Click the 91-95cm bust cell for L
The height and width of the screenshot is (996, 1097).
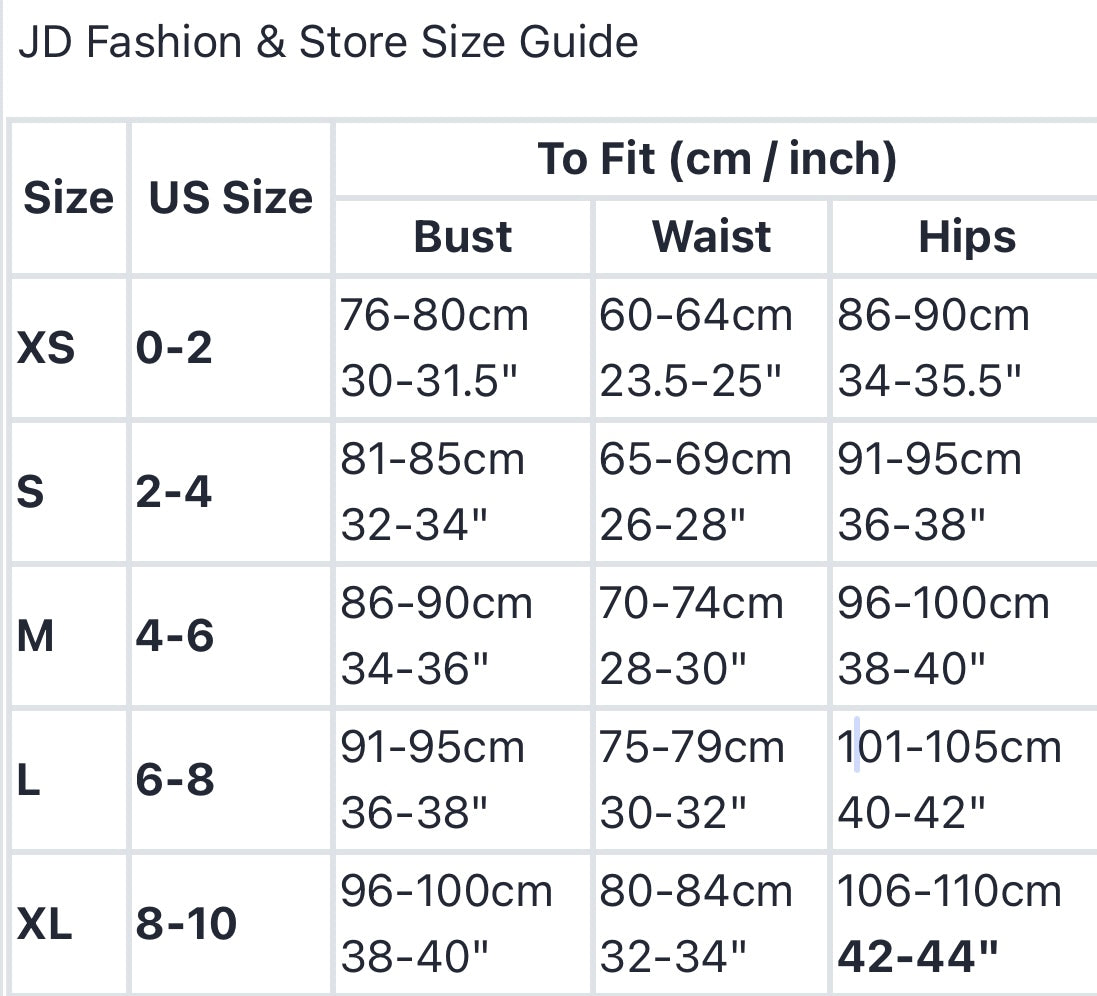[x=462, y=780]
